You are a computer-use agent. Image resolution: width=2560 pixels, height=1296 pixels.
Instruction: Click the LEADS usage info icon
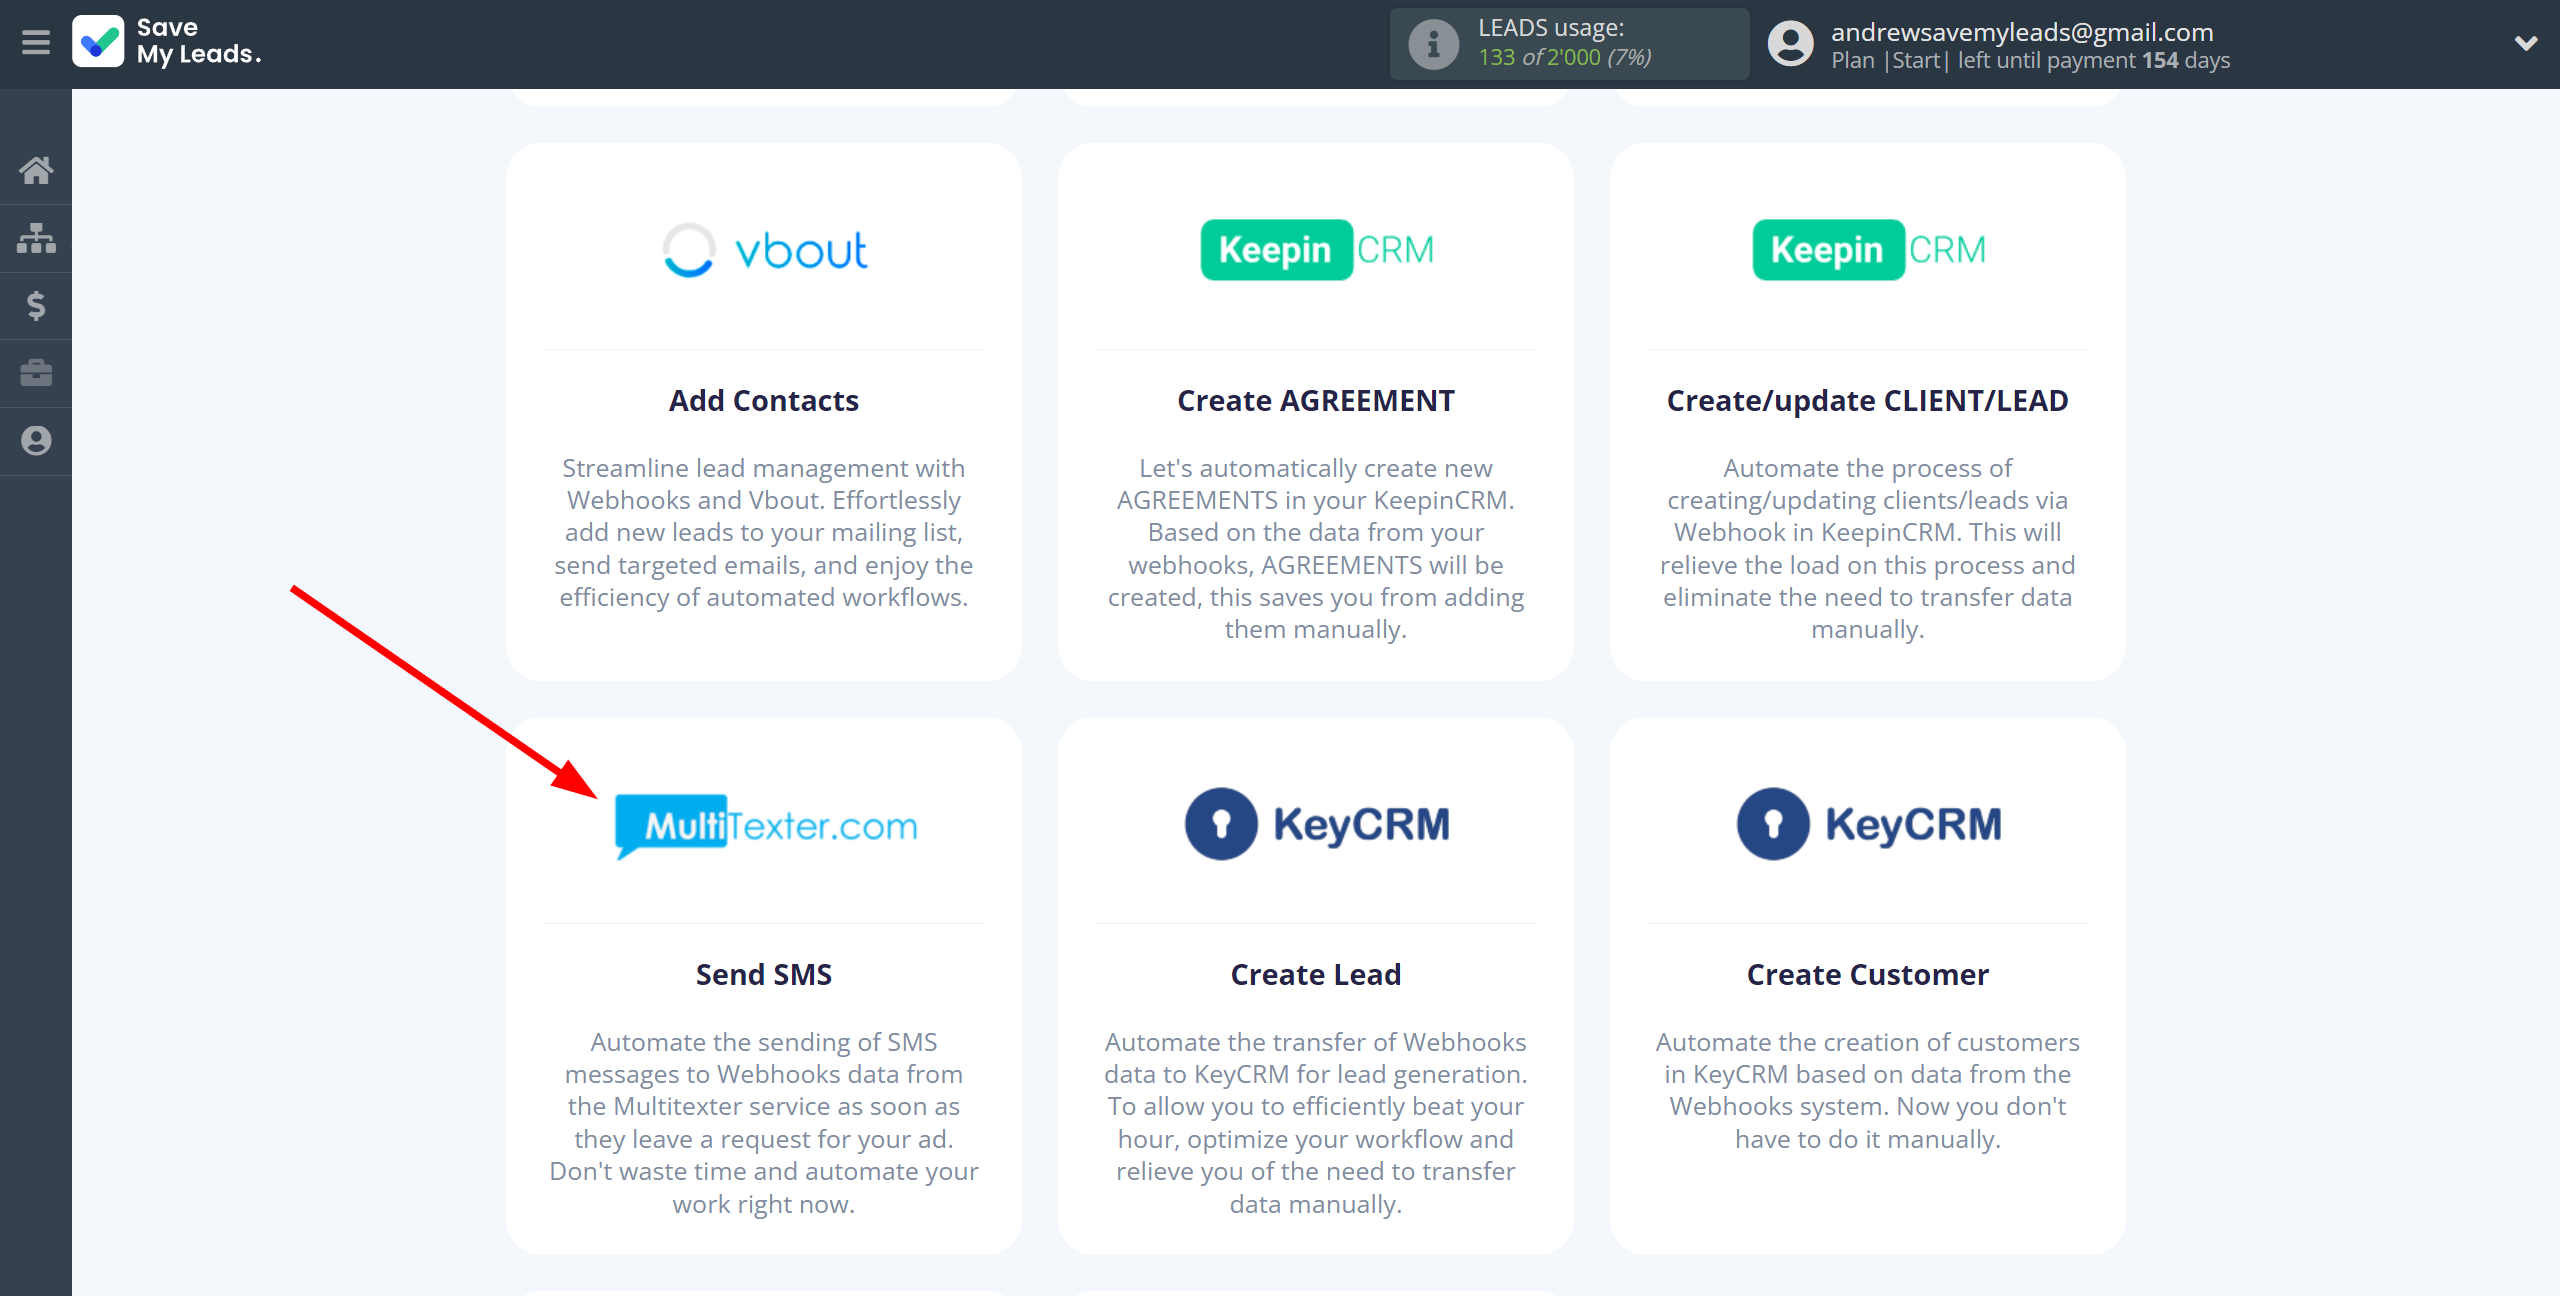(1433, 44)
